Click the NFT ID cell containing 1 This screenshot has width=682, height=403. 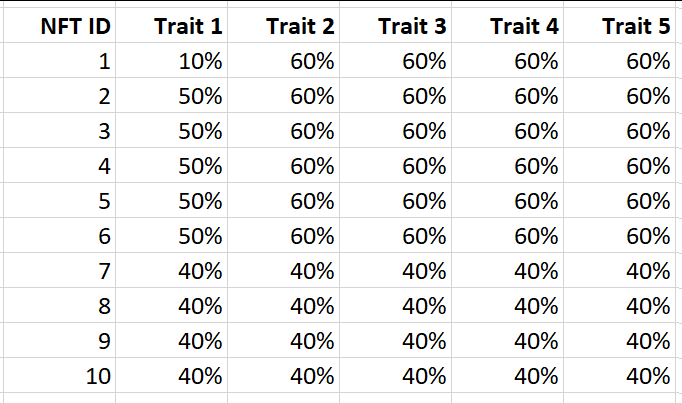tap(104, 62)
